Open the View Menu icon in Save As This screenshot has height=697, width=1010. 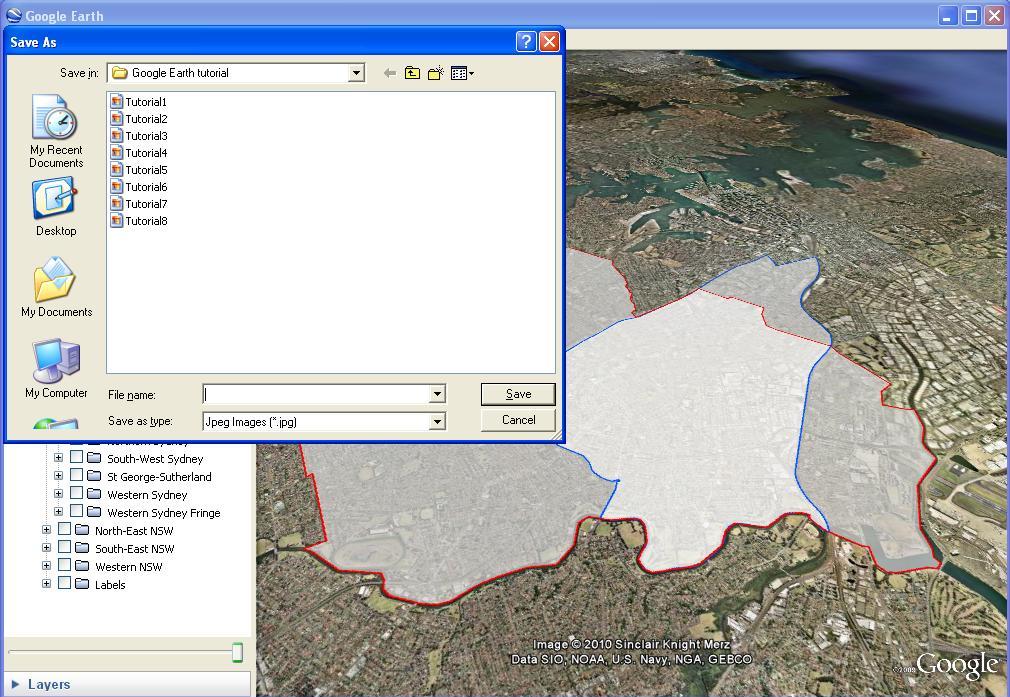462,73
